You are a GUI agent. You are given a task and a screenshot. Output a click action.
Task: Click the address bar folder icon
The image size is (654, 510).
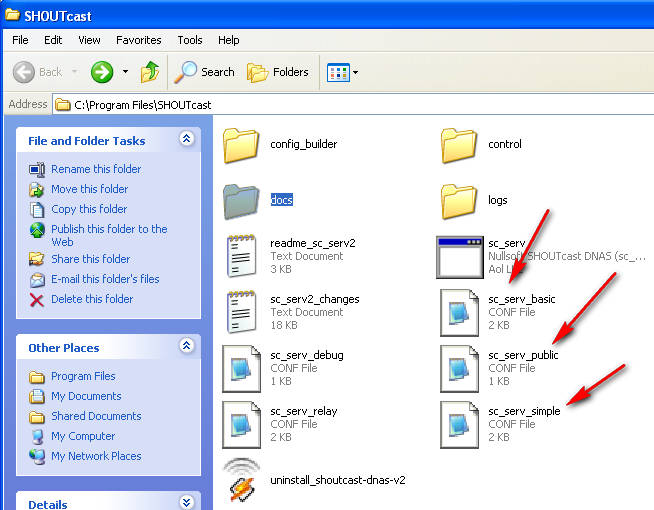63,104
